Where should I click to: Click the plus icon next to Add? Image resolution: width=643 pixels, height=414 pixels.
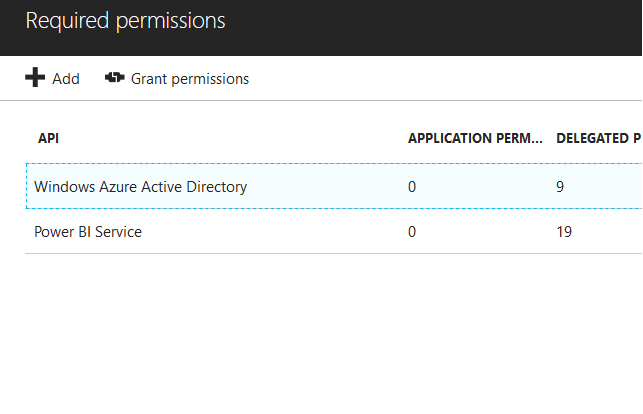tap(35, 77)
